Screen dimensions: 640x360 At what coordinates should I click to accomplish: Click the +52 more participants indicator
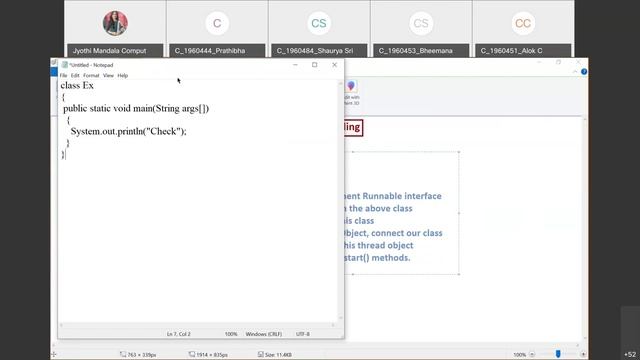click(x=630, y=354)
